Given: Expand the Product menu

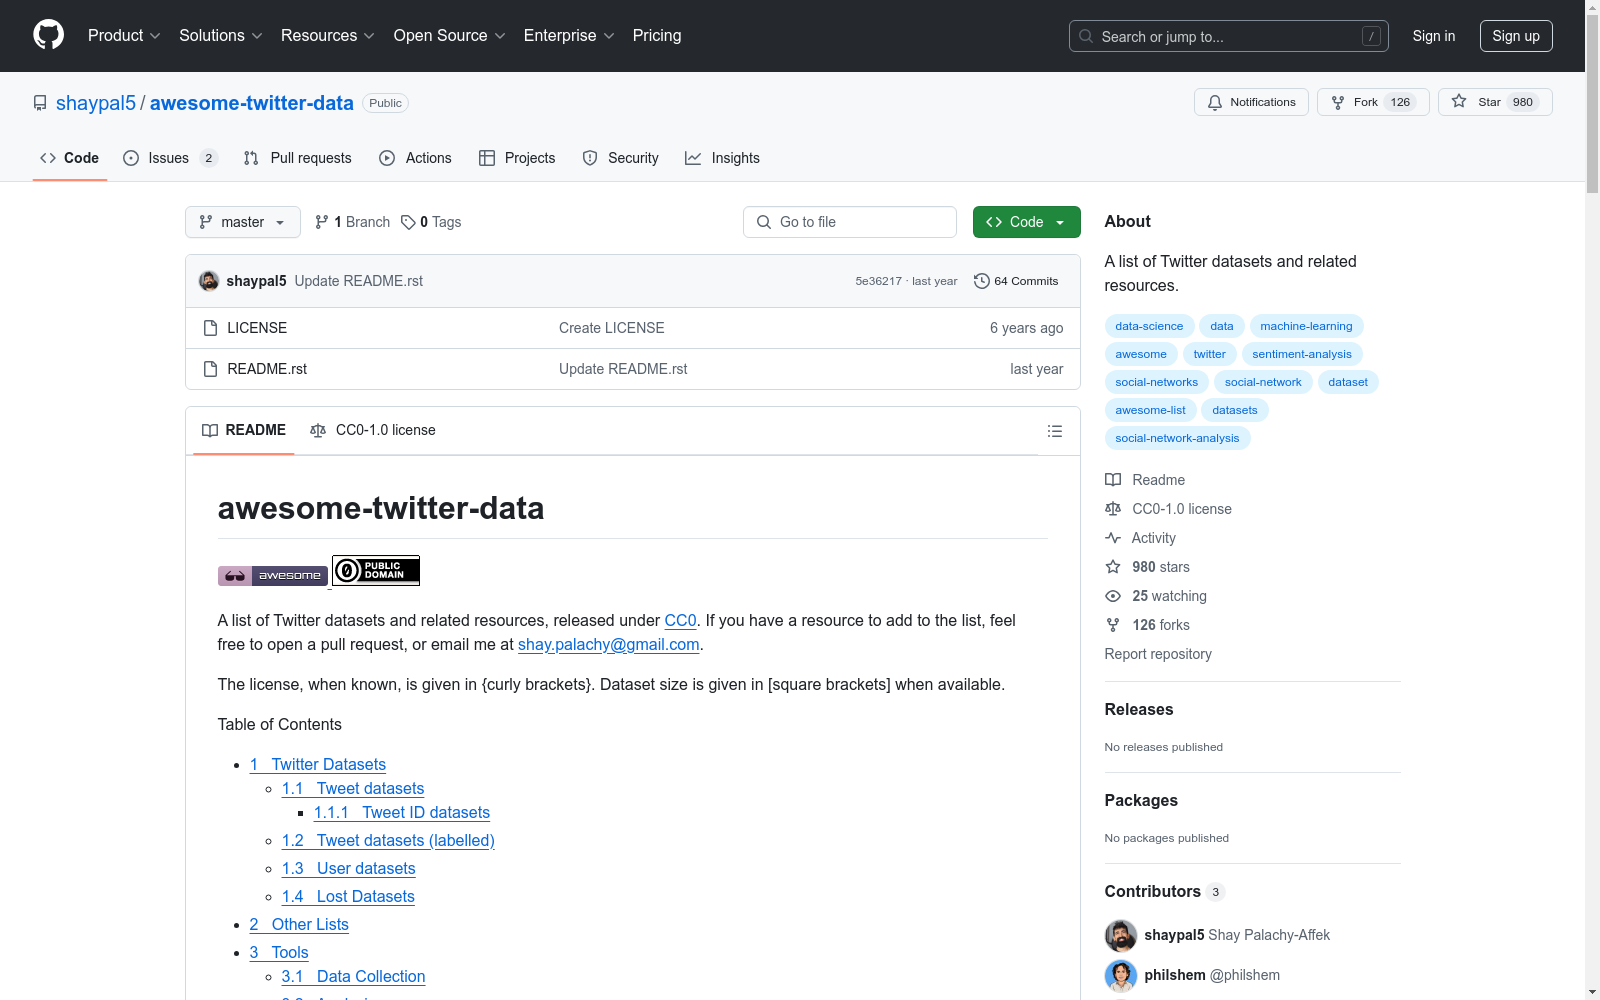Looking at the screenshot, I should click(x=124, y=36).
